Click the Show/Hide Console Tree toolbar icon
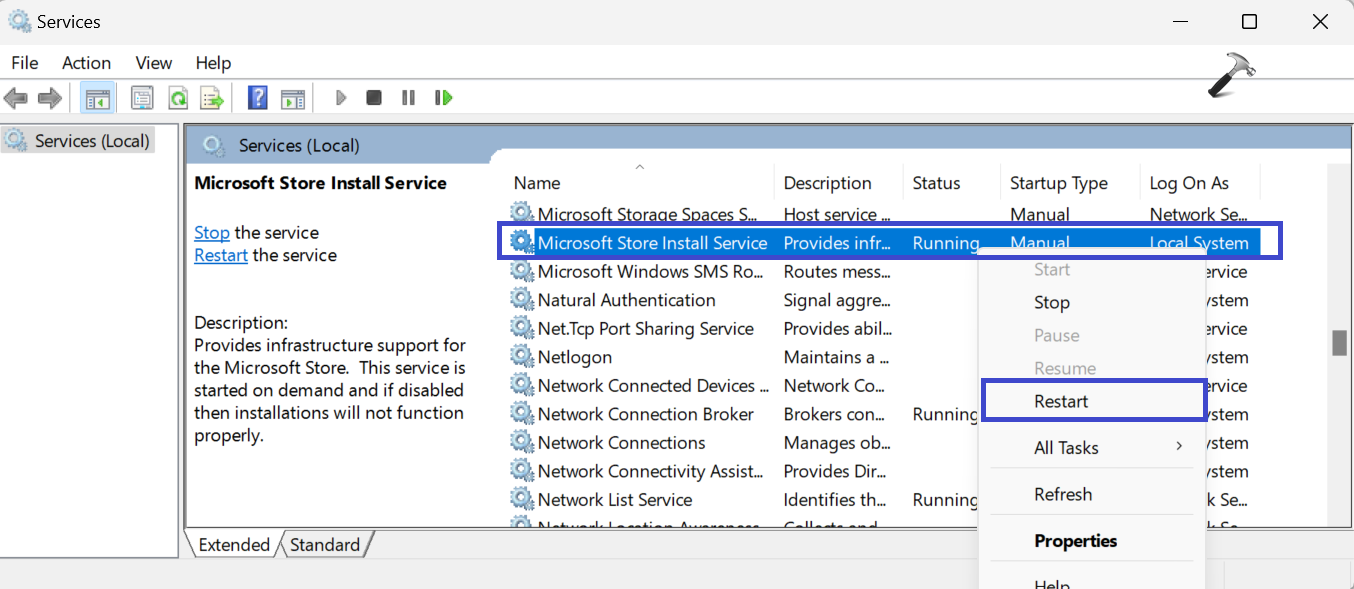The image size is (1354, 589). [x=97, y=98]
